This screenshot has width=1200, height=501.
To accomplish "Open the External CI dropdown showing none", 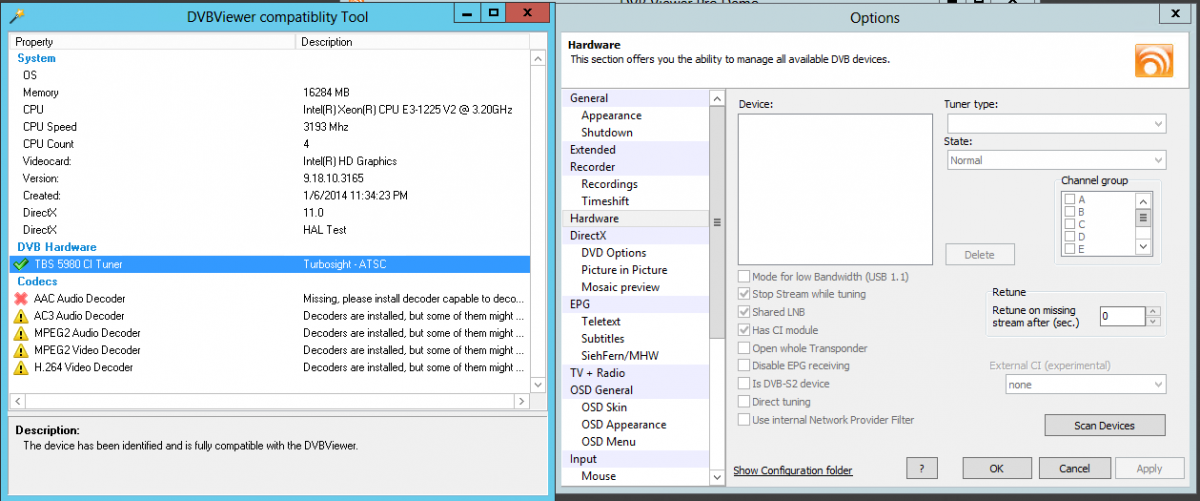I will click(1085, 384).
